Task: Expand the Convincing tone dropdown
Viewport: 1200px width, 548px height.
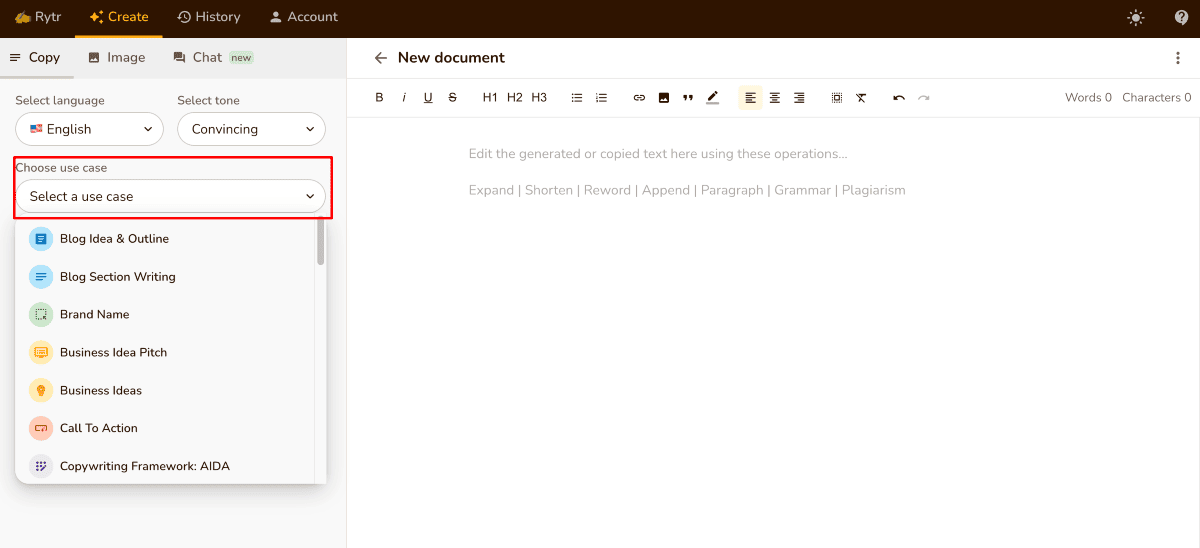Action: [x=251, y=129]
